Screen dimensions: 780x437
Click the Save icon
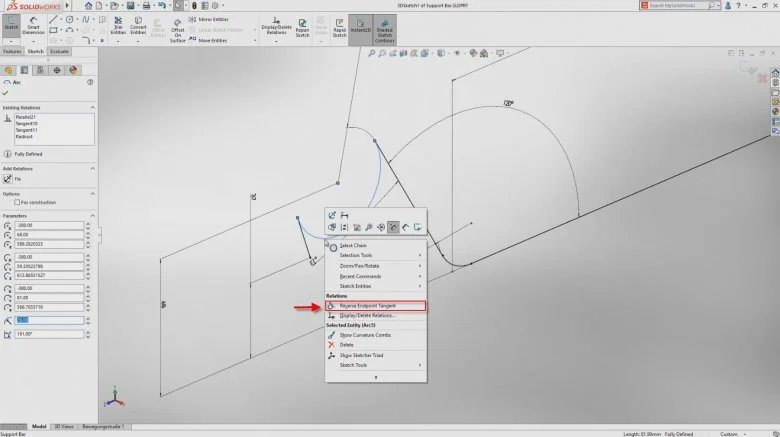[130, 5]
